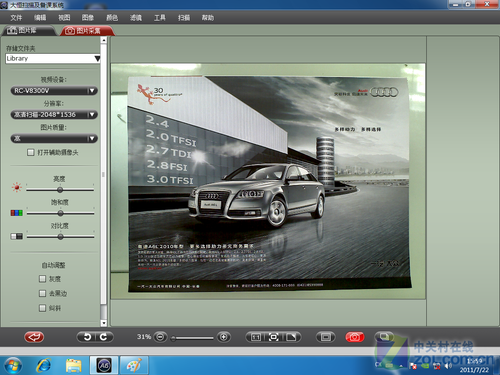Screen dimensions: 500x375
Task: Zoom in with the plus button
Action: [224, 337]
